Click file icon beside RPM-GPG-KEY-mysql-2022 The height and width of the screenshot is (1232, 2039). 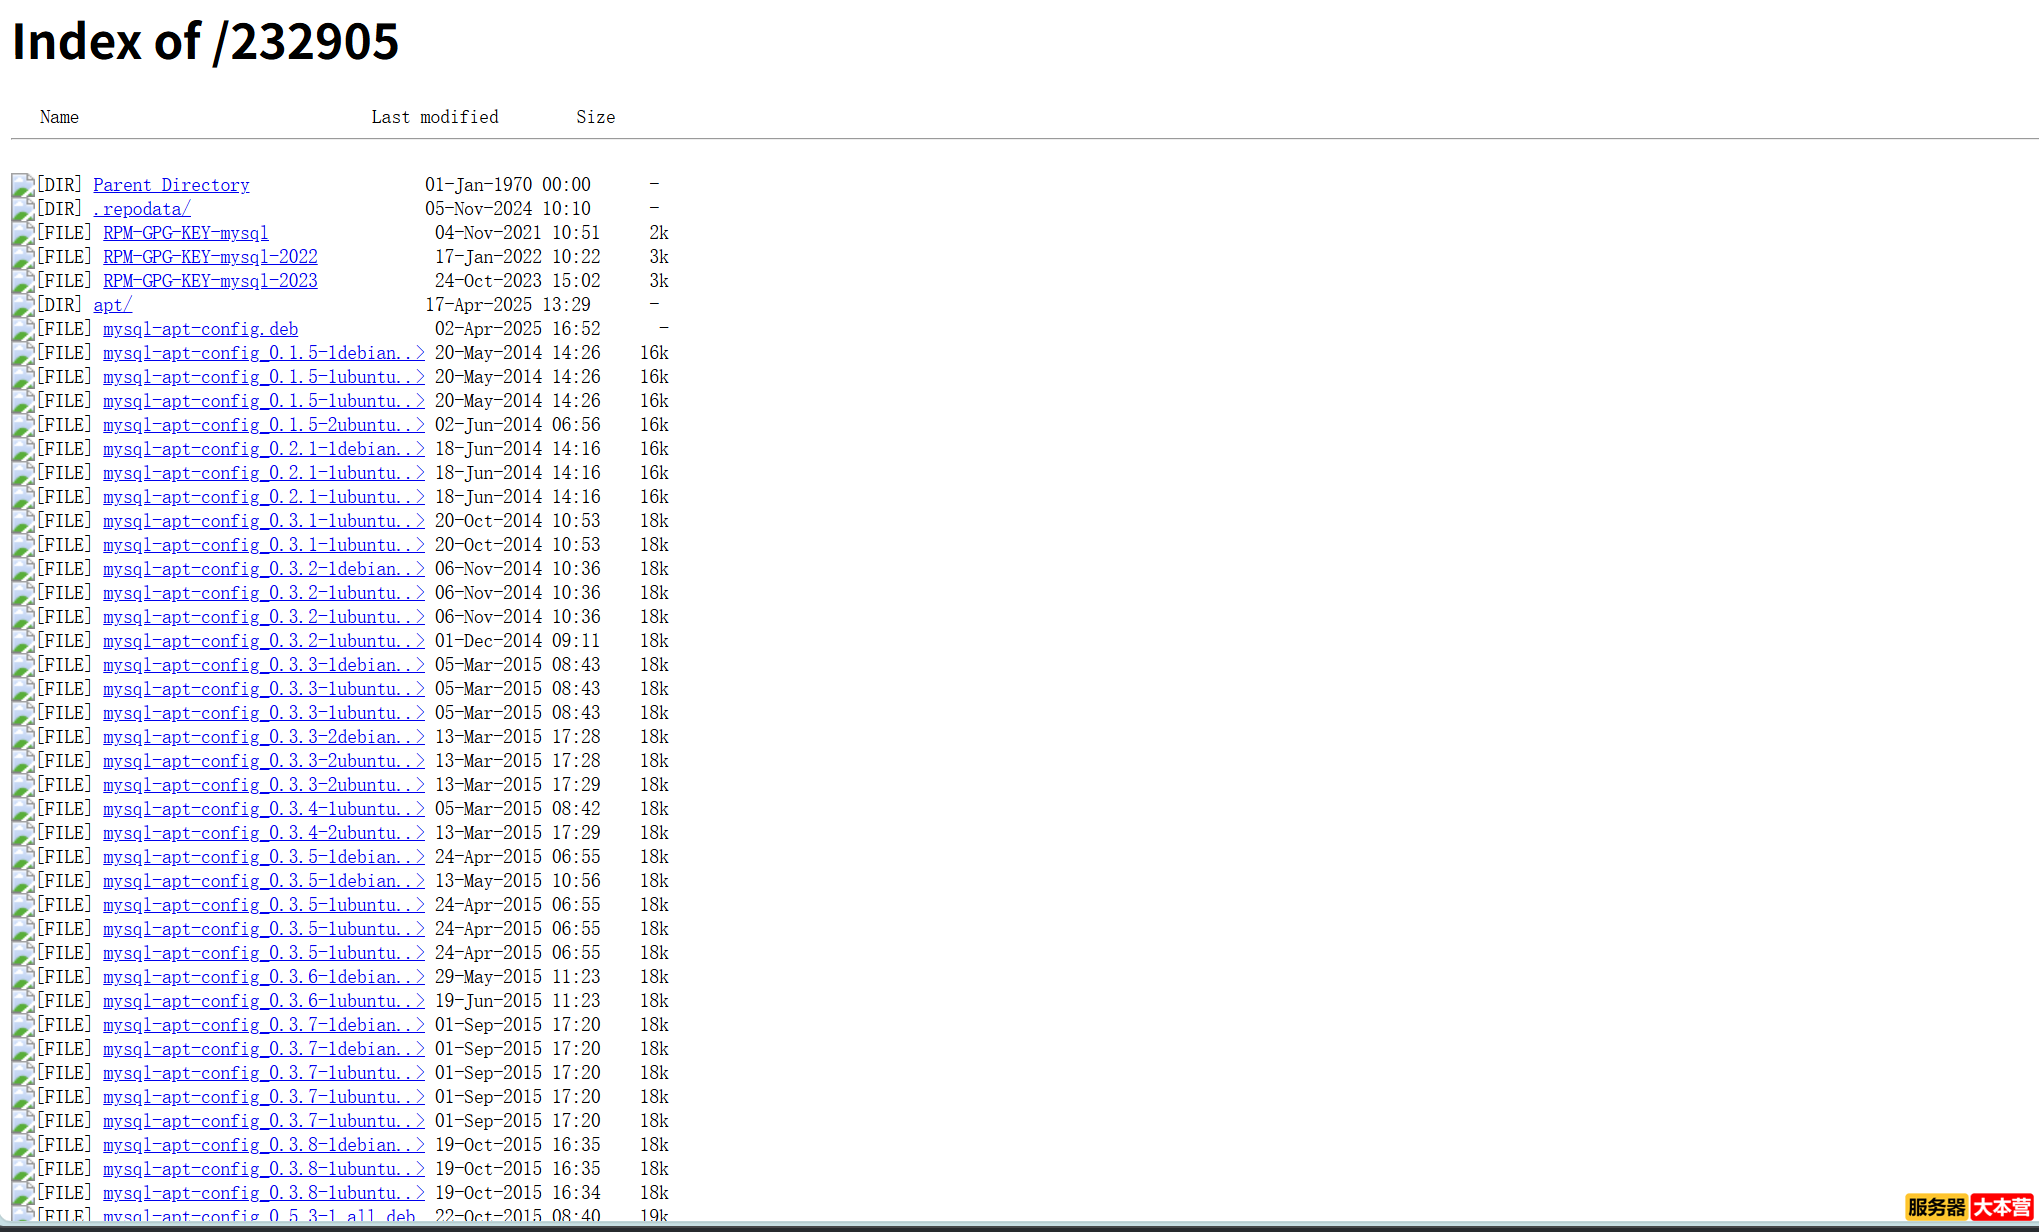(23, 257)
